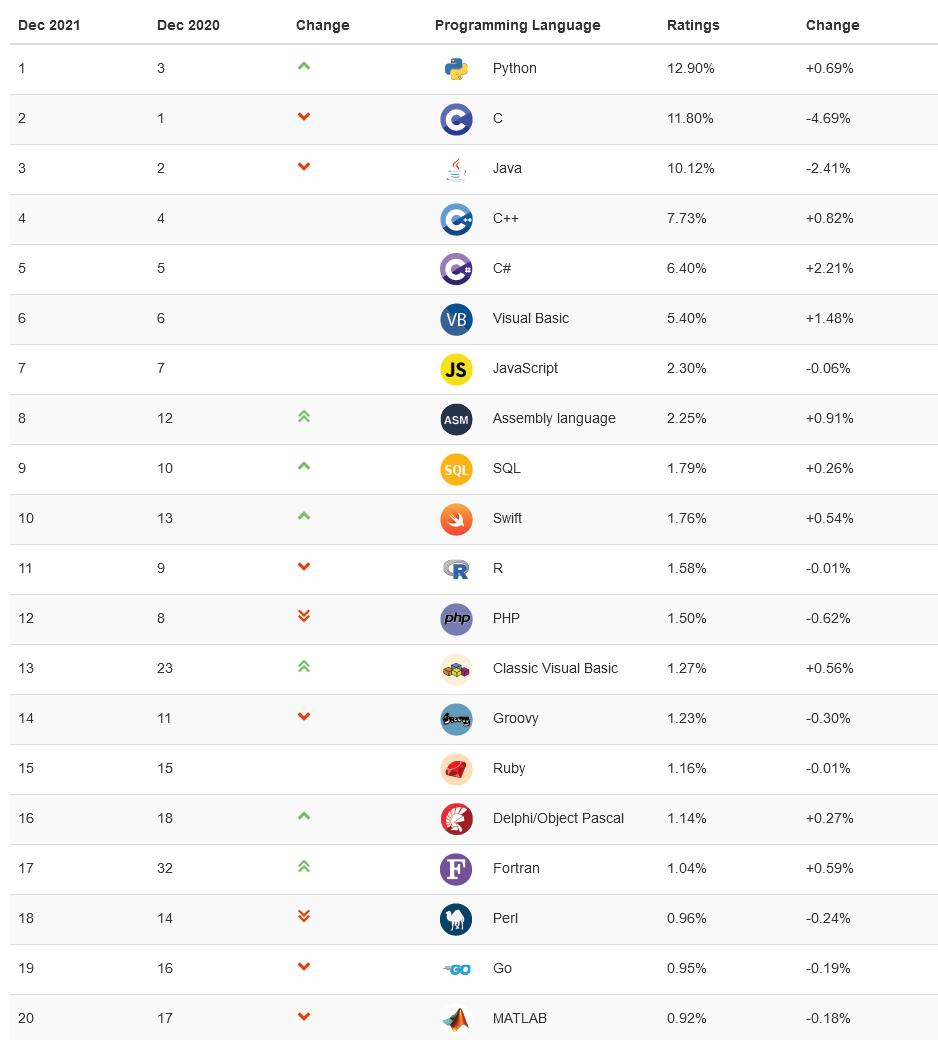Click the Classic Visual Basic language name
Viewport: 938px width, 1040px height.
click(555, 668)
